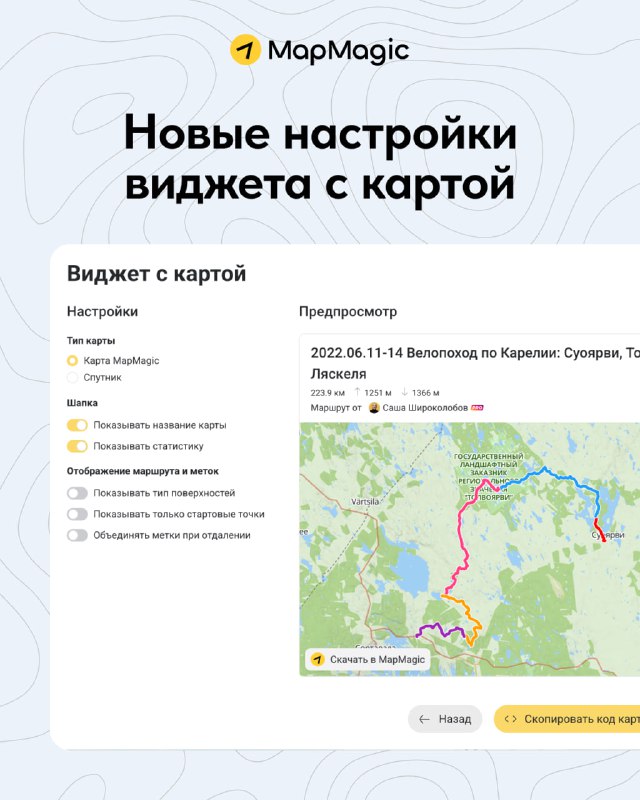Screen dimensions: 640x800
Task: Enable Показывать тип поверхностей toggle
Action: click(78, 493)
